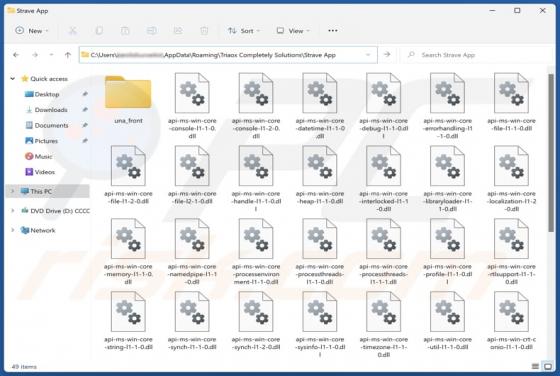Image resolution: width=560 pixels, height=376 pixels.
Task: Select api-ms-win-core-profile-l1-1-0.dll file
Action: click(x=448, y=251)
